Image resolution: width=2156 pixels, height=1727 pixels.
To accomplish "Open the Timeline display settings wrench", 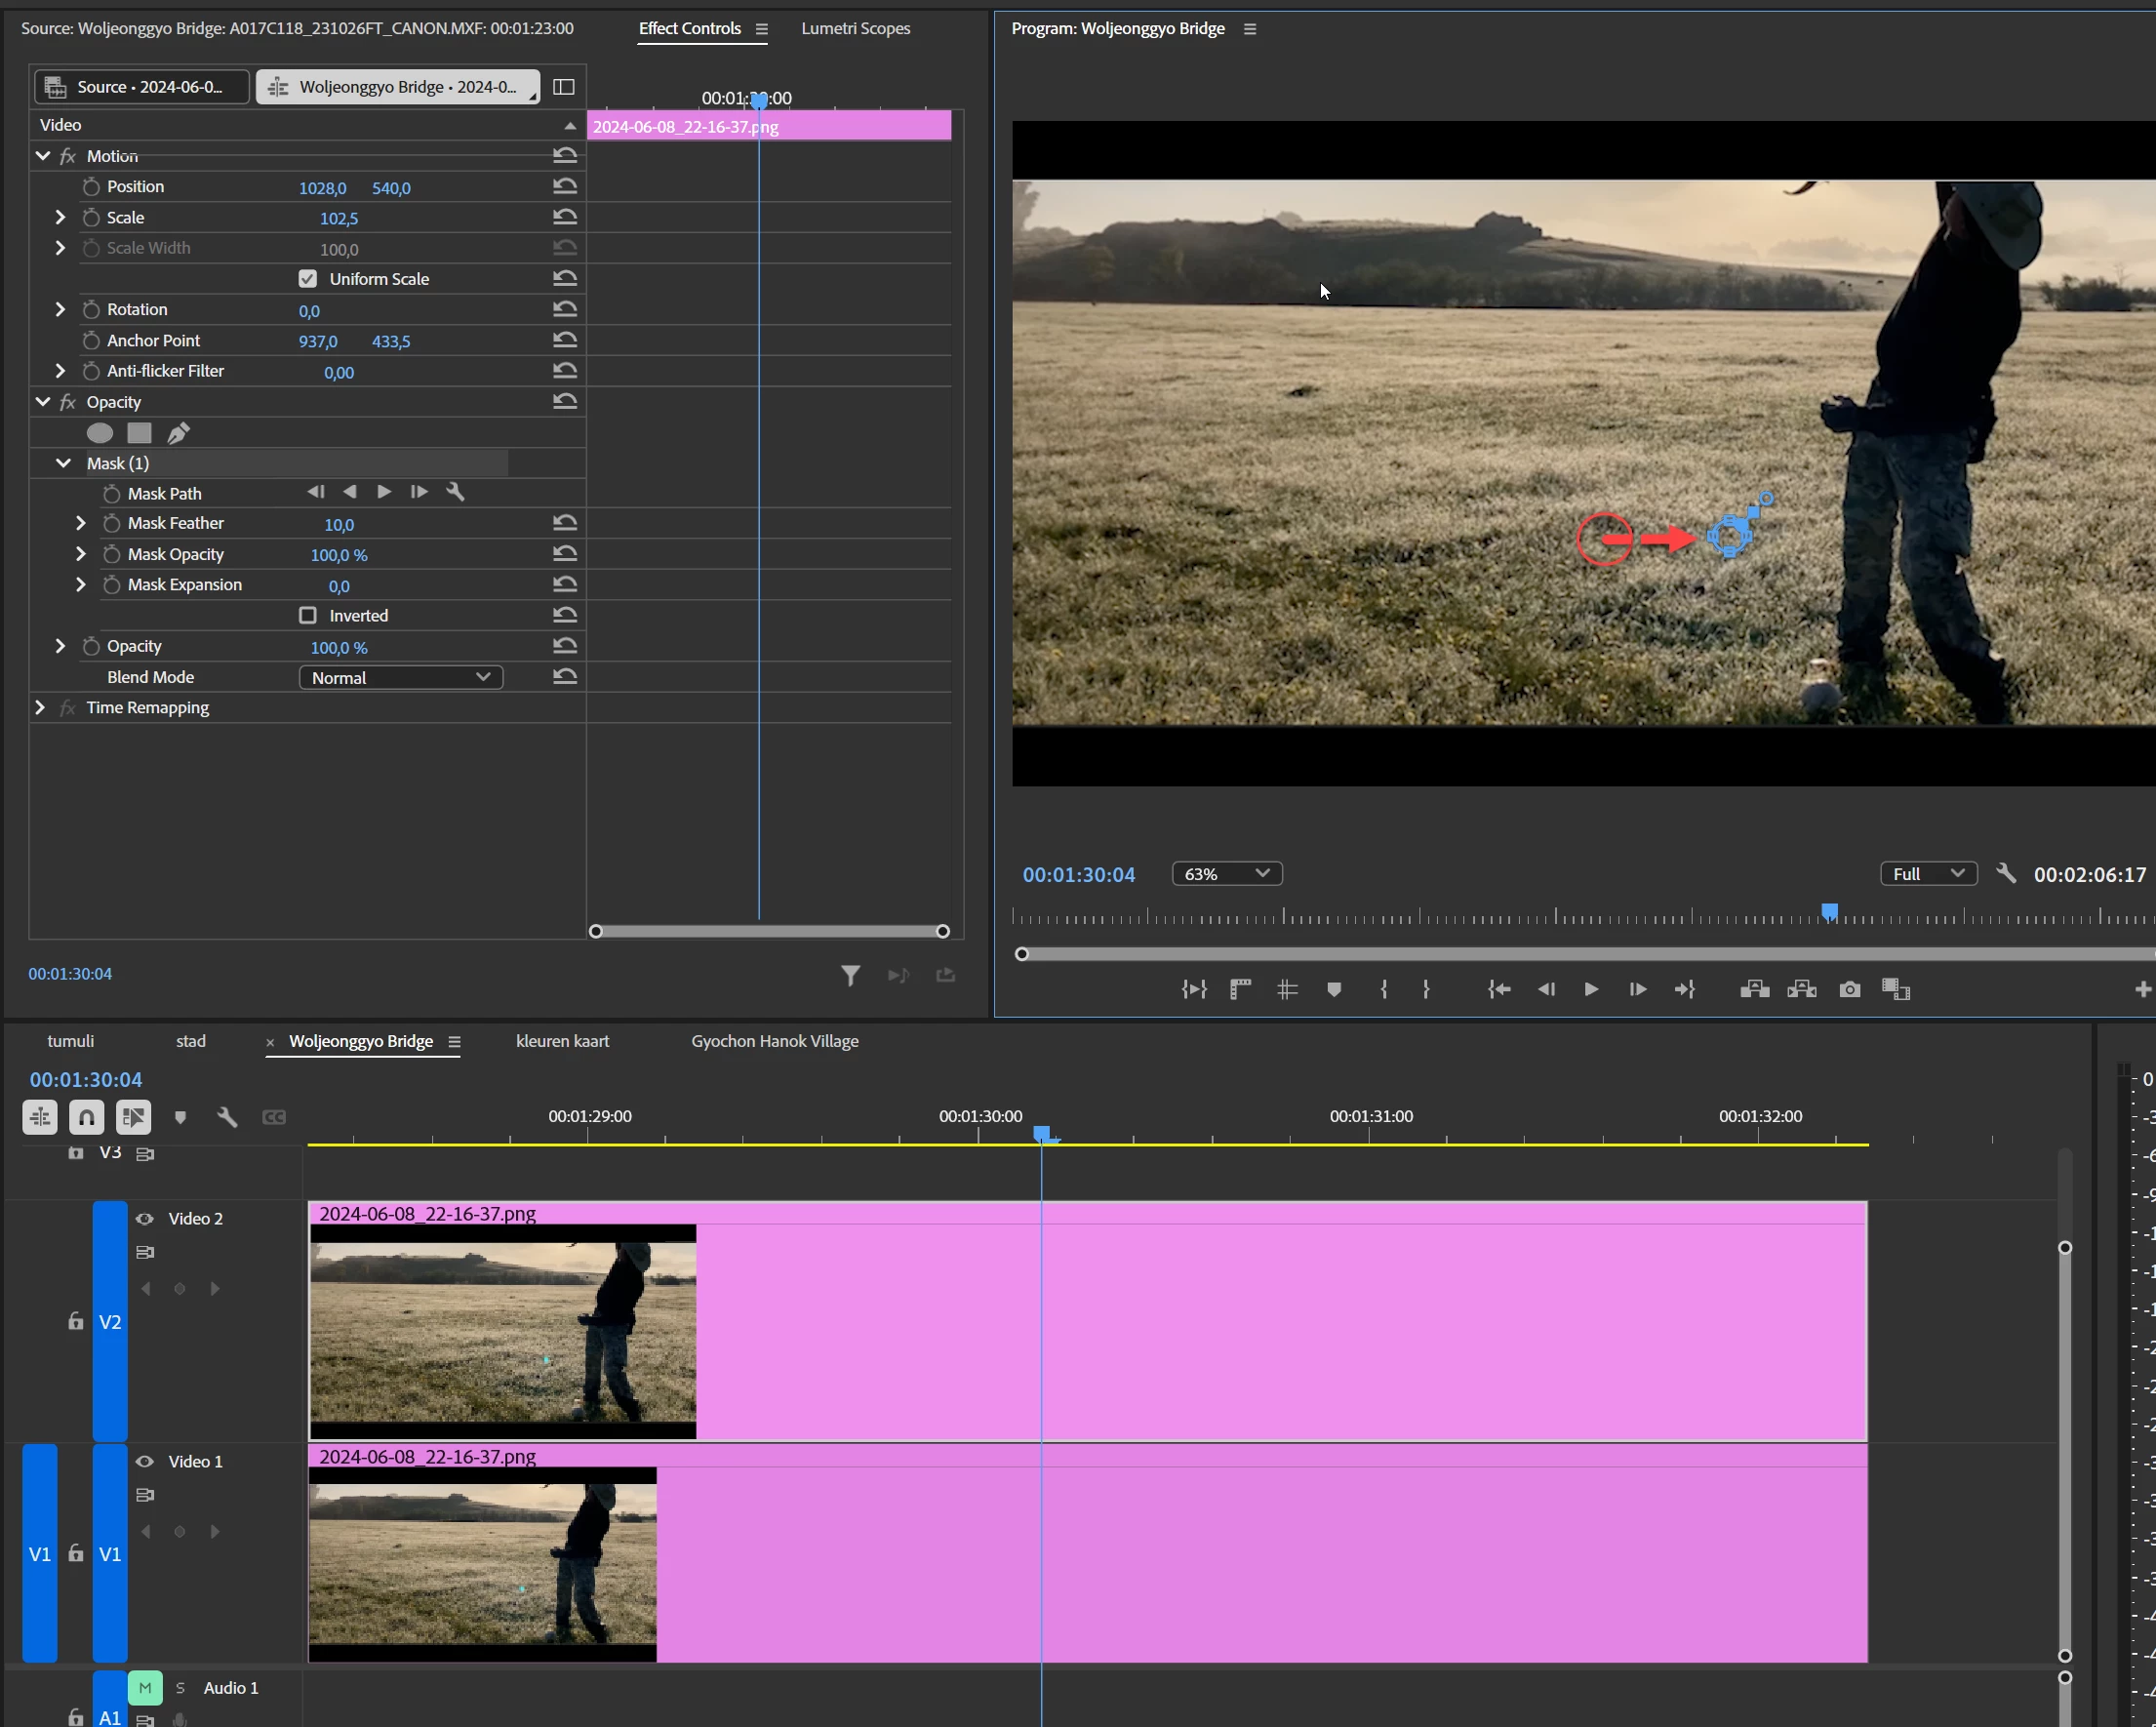I will click(227, 1117).
